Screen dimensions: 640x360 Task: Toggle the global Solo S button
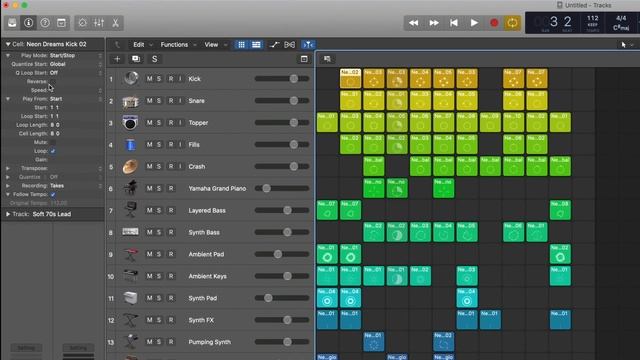154,59
